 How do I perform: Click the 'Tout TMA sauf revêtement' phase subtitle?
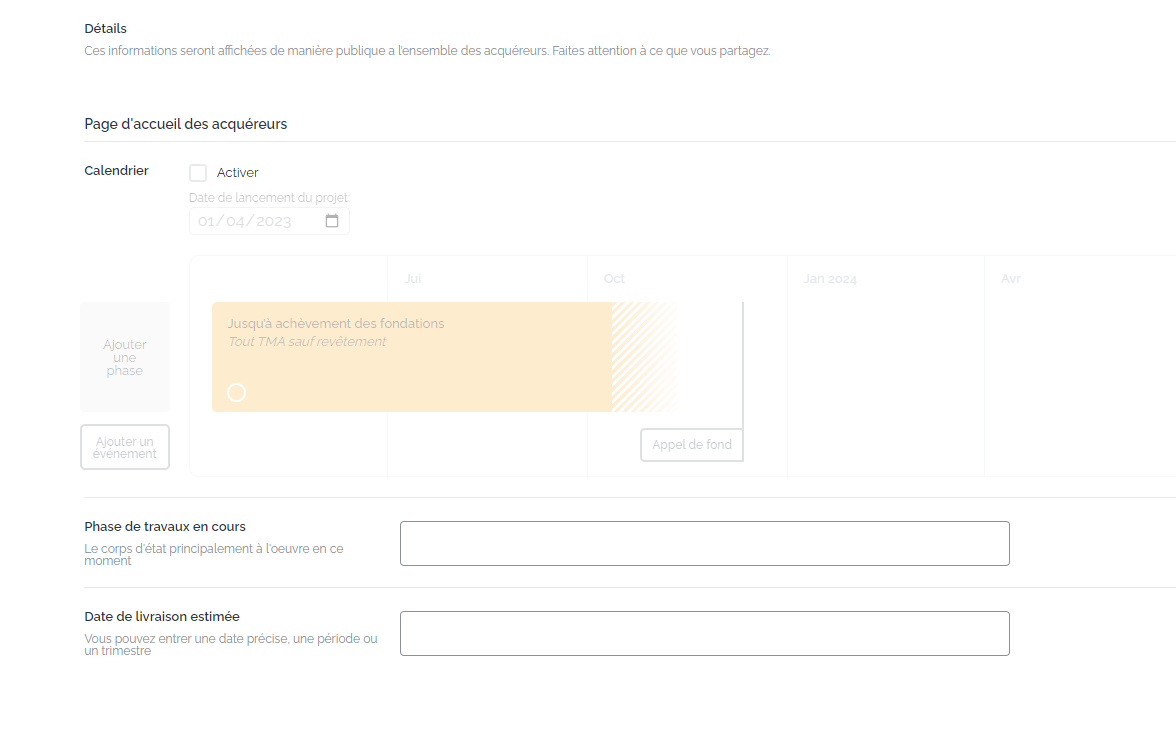[307, 342]
